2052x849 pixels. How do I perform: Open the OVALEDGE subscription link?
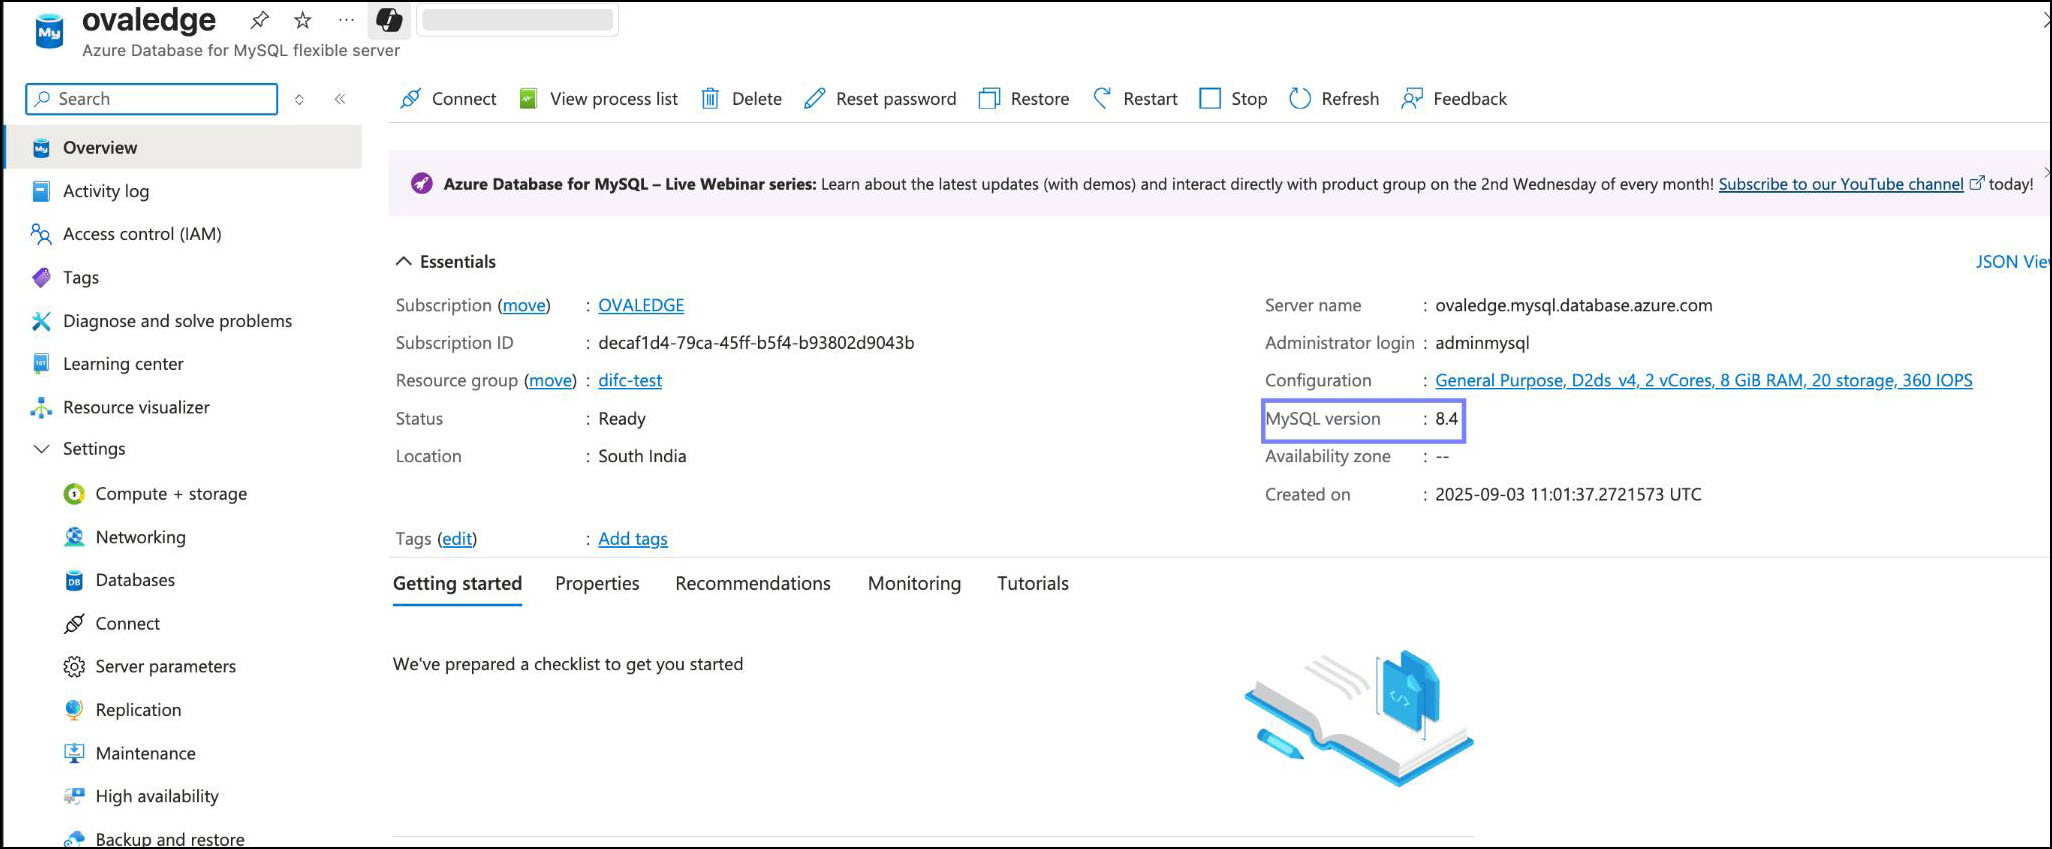(641, 305)
